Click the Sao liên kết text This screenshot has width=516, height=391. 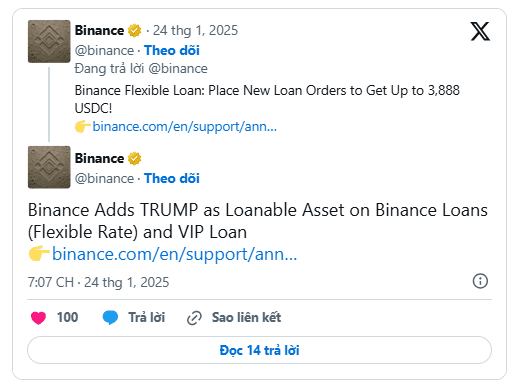pyautogui.click(x=246, y=317)
